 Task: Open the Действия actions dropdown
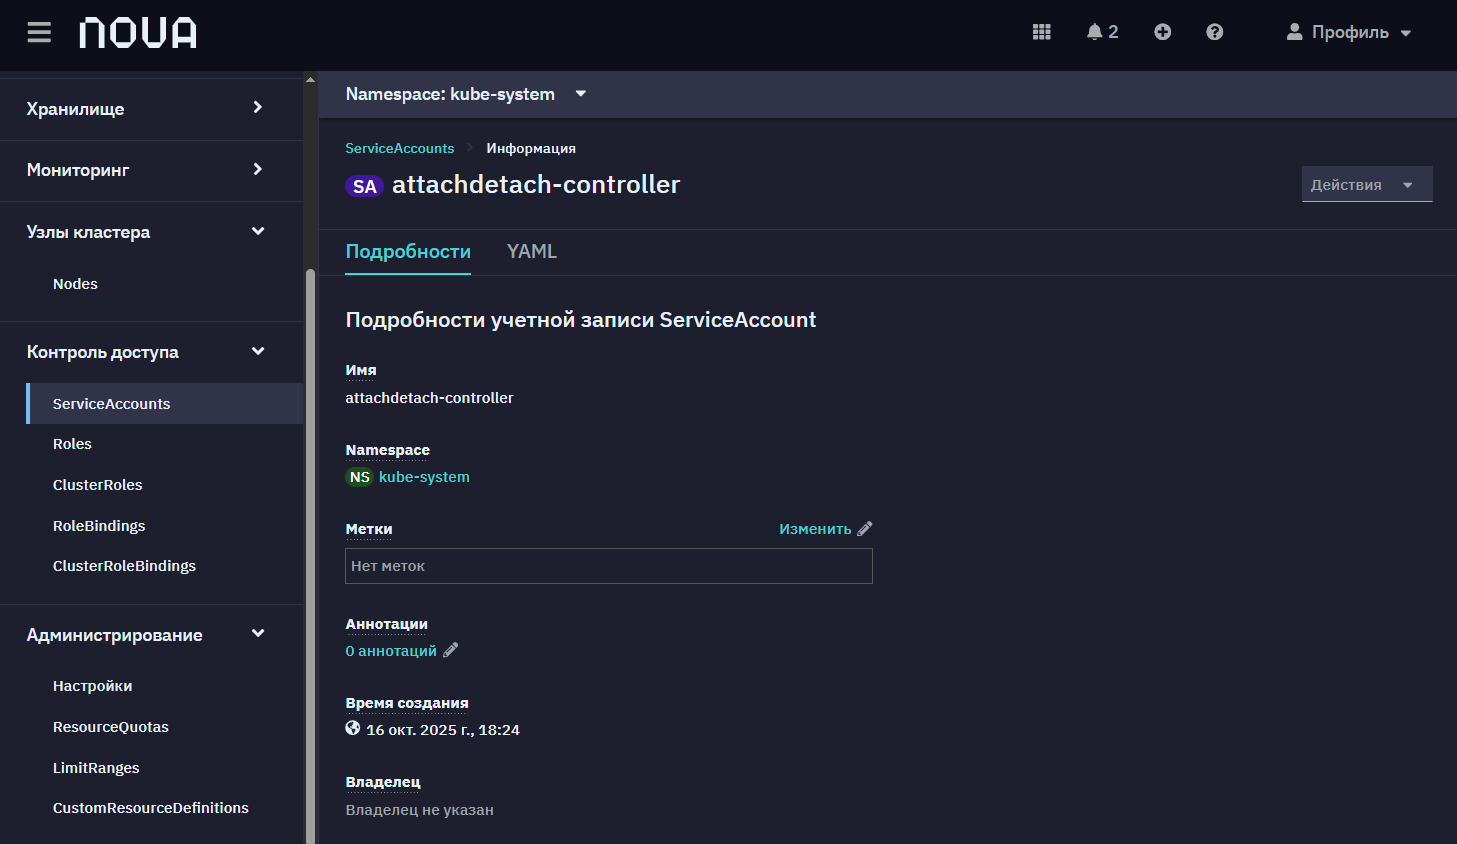click(x=1367, y=184)
